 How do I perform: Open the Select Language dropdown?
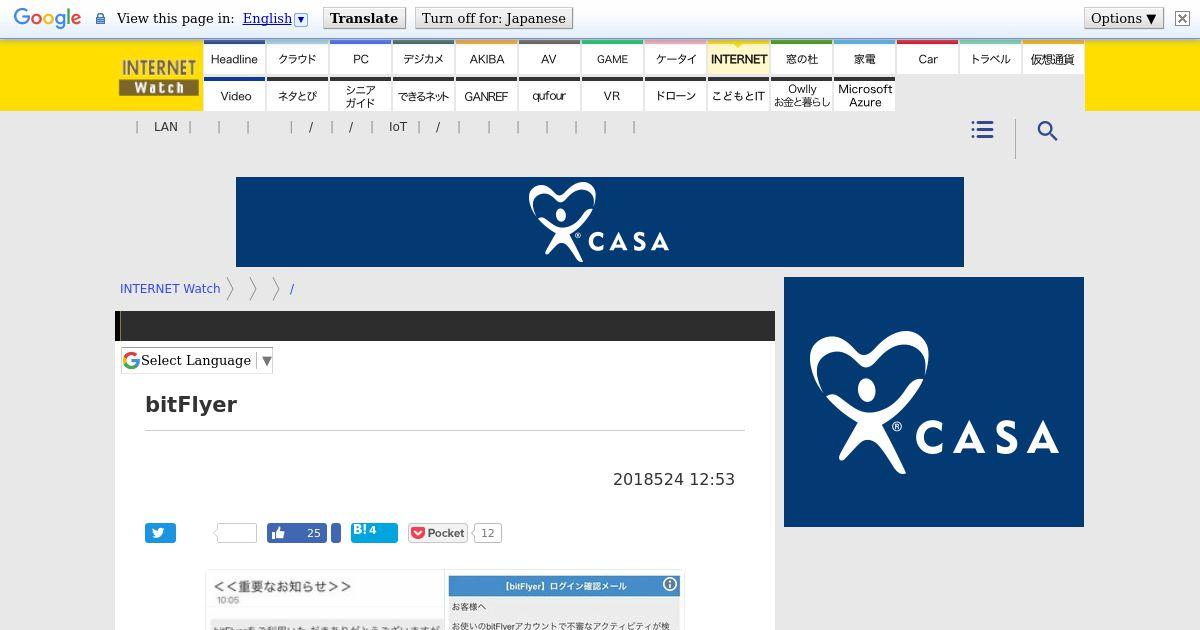coord(197,360)
